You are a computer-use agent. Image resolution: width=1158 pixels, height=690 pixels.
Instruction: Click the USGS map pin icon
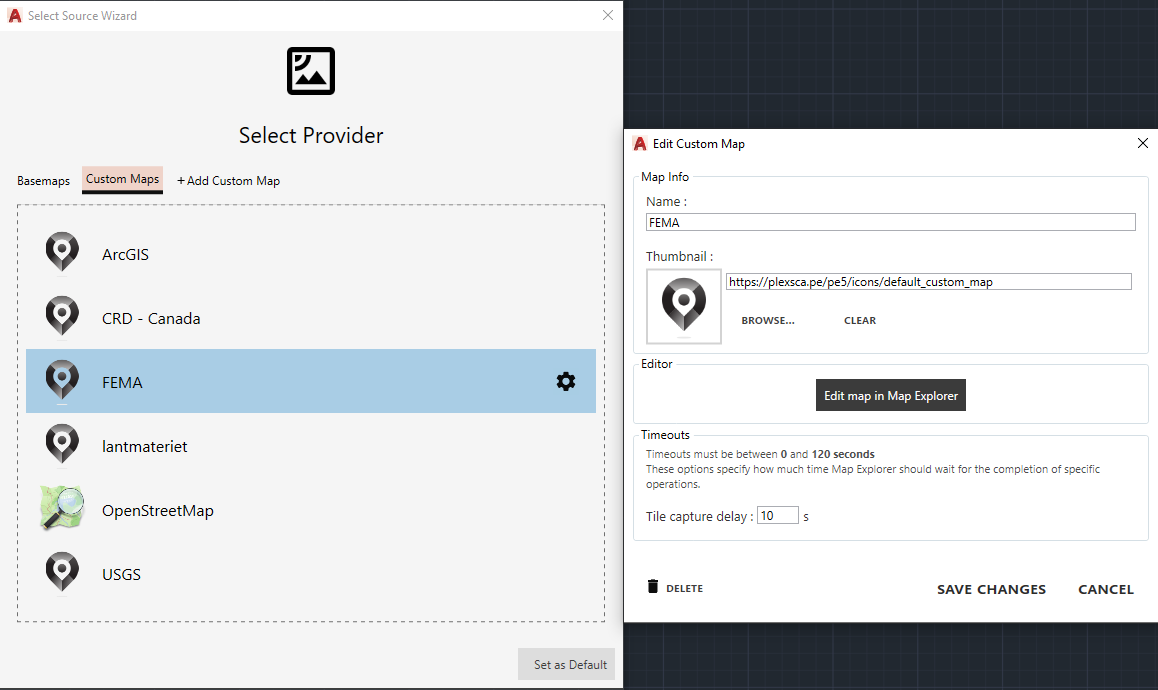pos(62,573)
